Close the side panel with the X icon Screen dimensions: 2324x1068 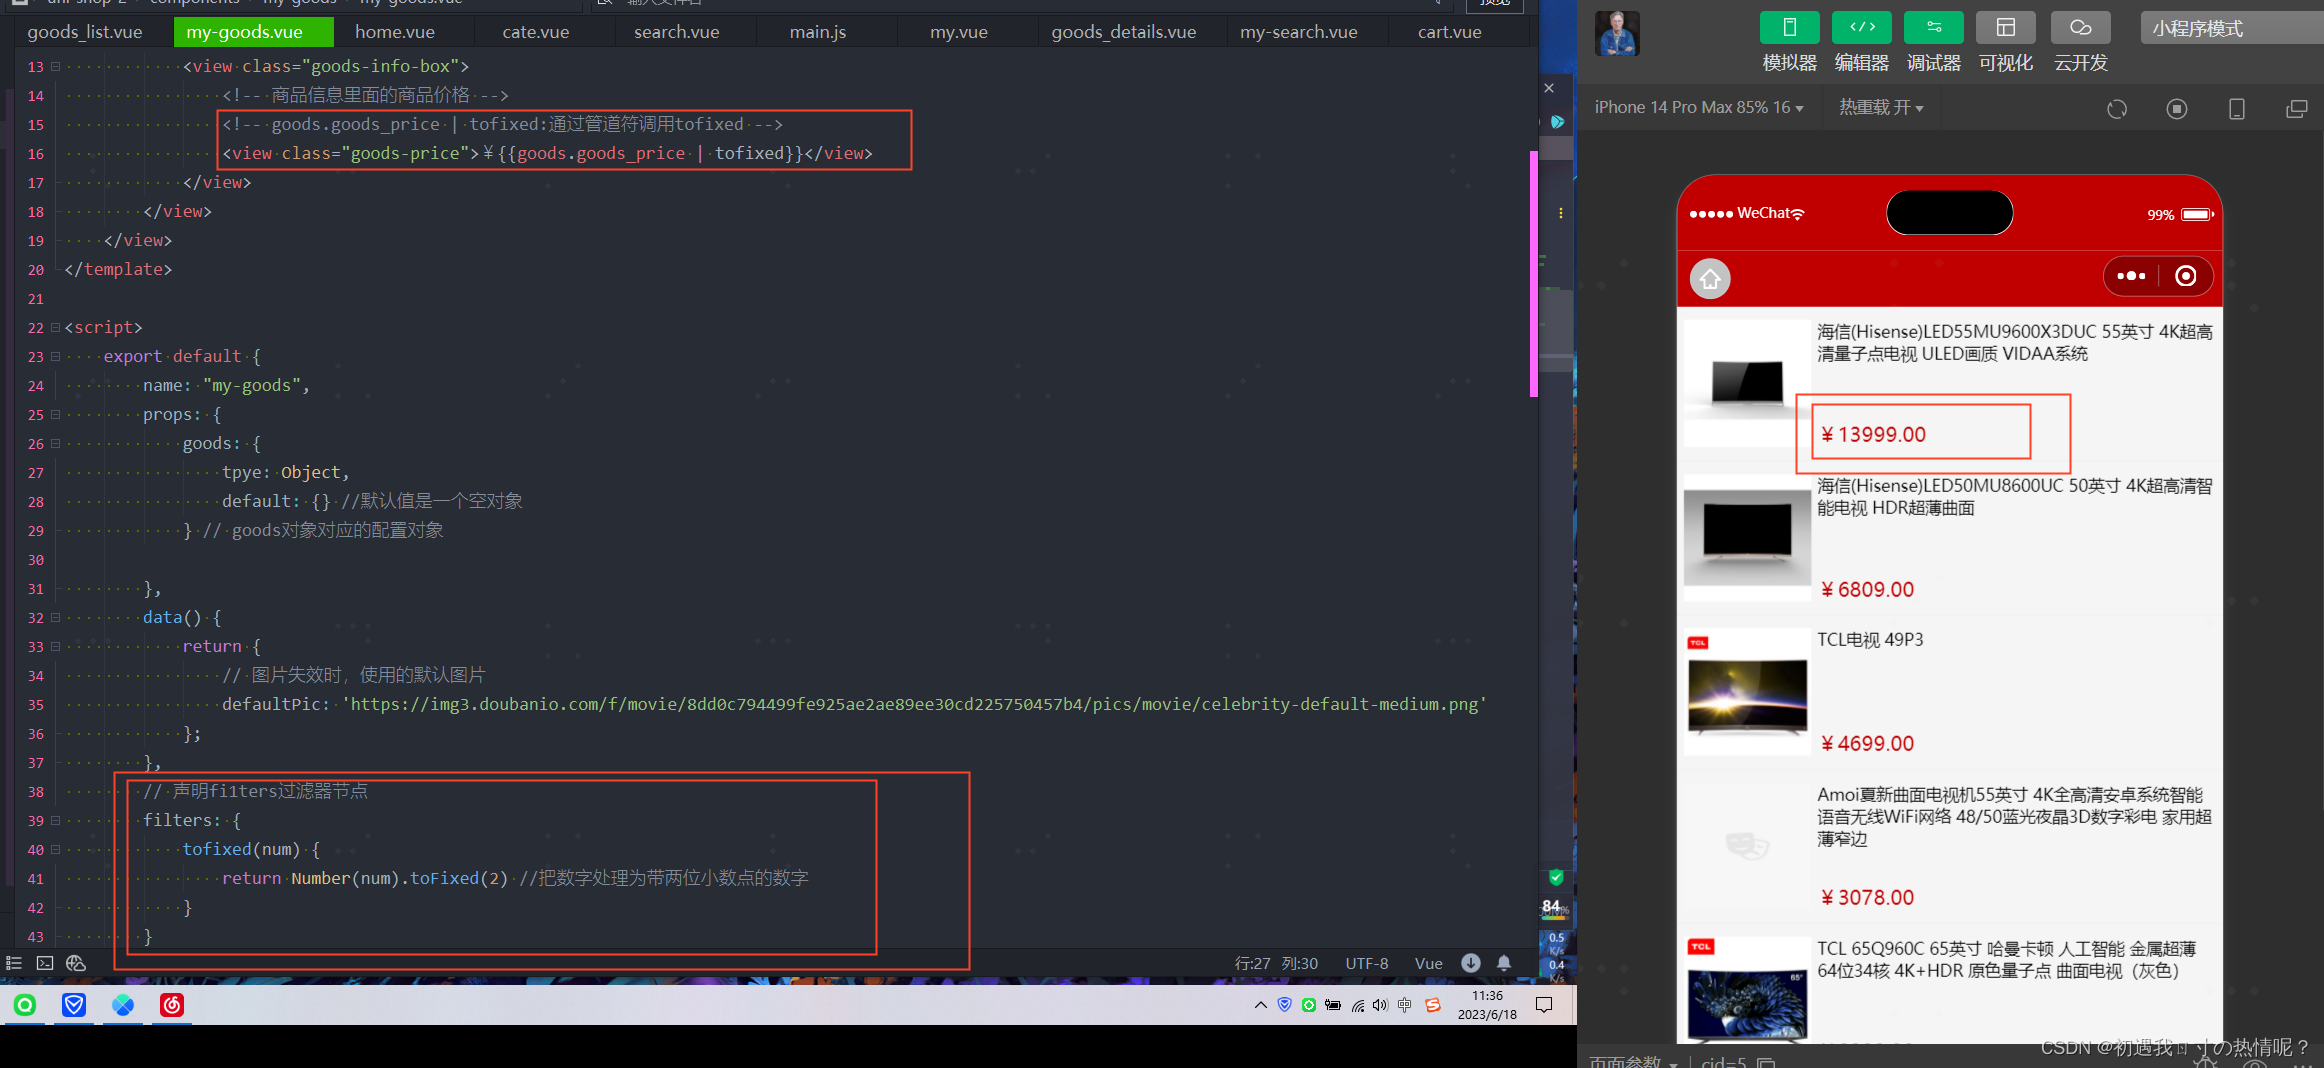click(1549, 88)
